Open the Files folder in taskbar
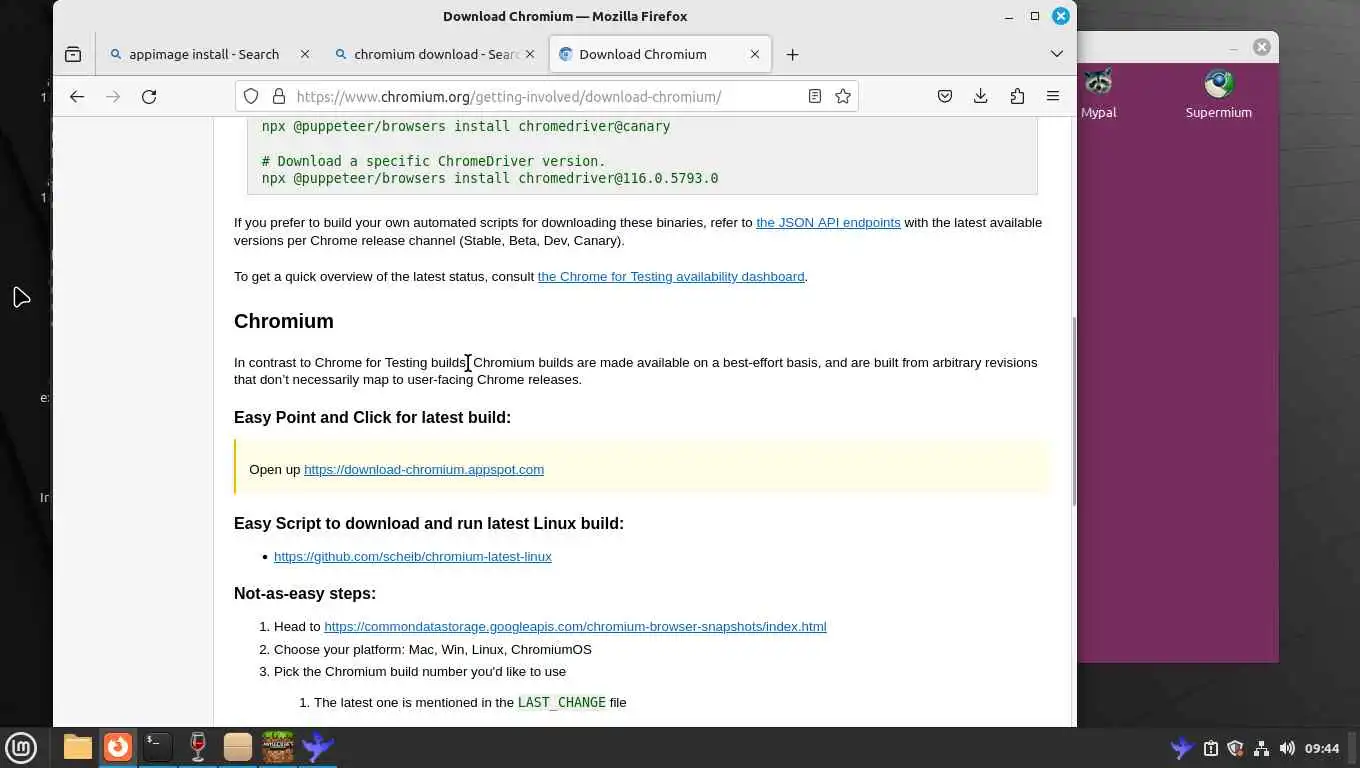Screen dimensions: 1360x768 [78, 747]
